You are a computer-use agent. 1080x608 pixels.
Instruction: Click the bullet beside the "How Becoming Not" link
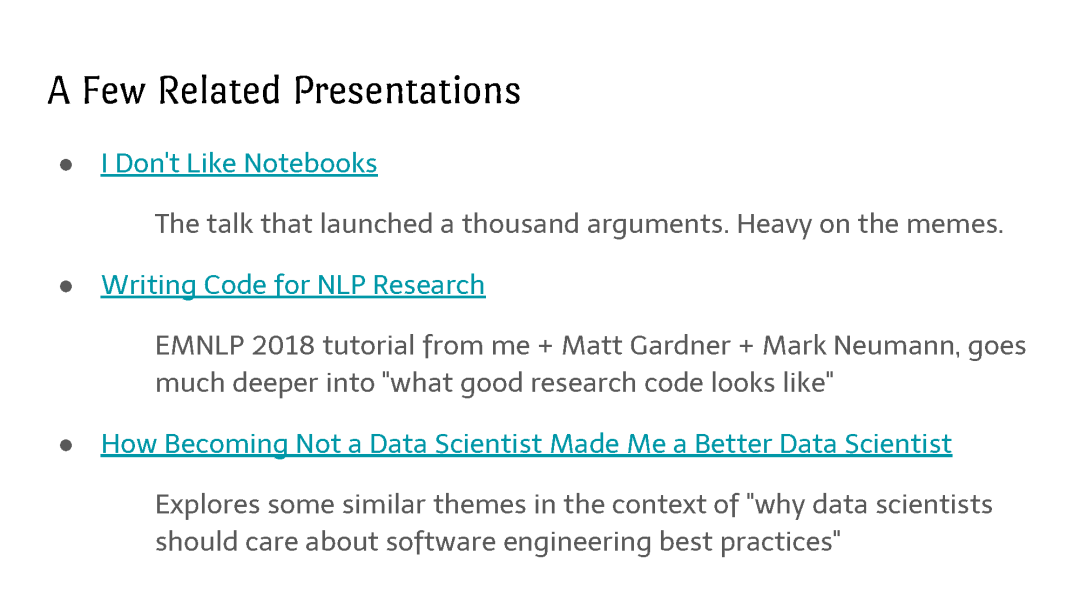click(x=66, y=445)
